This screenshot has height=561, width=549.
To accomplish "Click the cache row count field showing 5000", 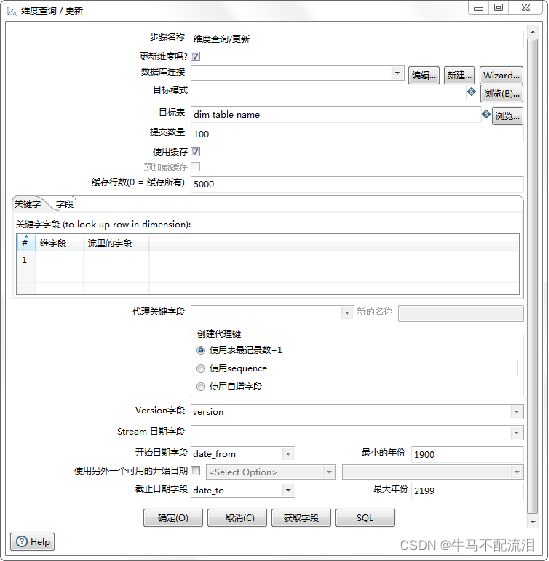I will [x=357, y=184].
